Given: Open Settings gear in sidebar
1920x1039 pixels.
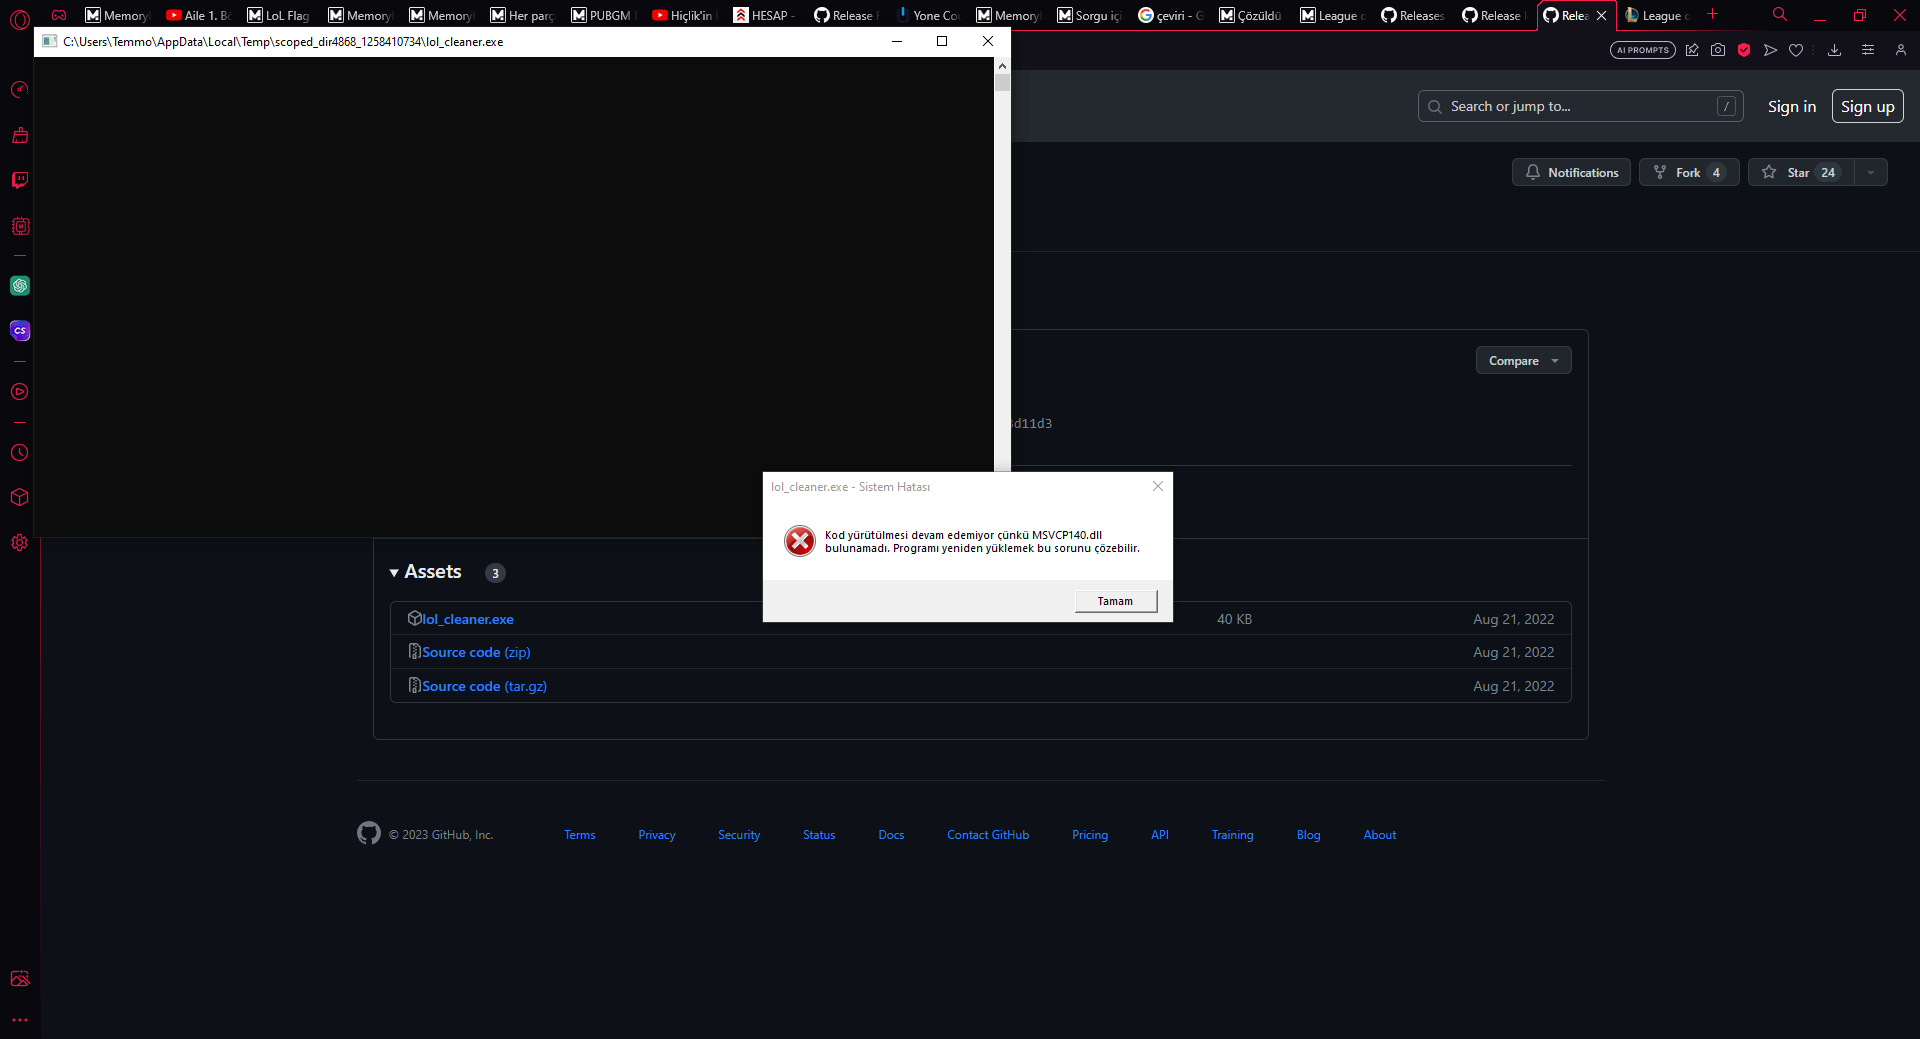Looking at the screenshot, I should click(20, 542).
